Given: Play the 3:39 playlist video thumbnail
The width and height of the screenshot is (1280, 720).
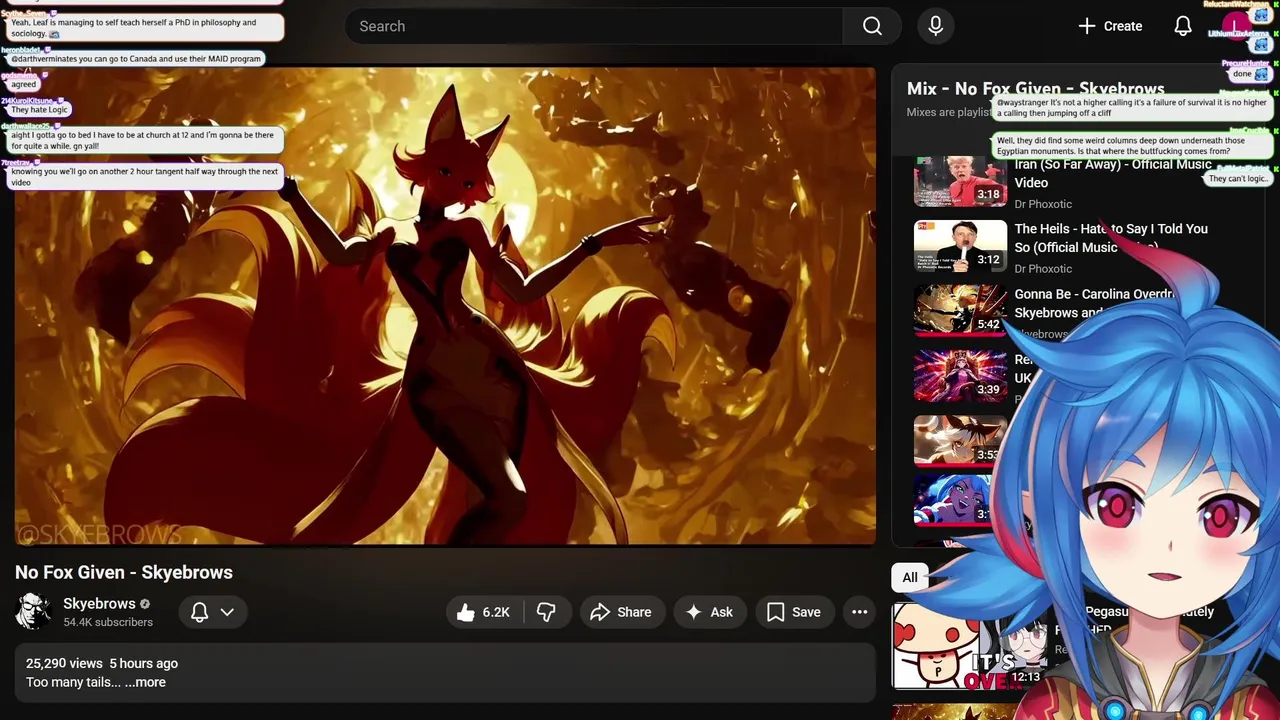Looking at the screenshot, I should tap(960, 376).
